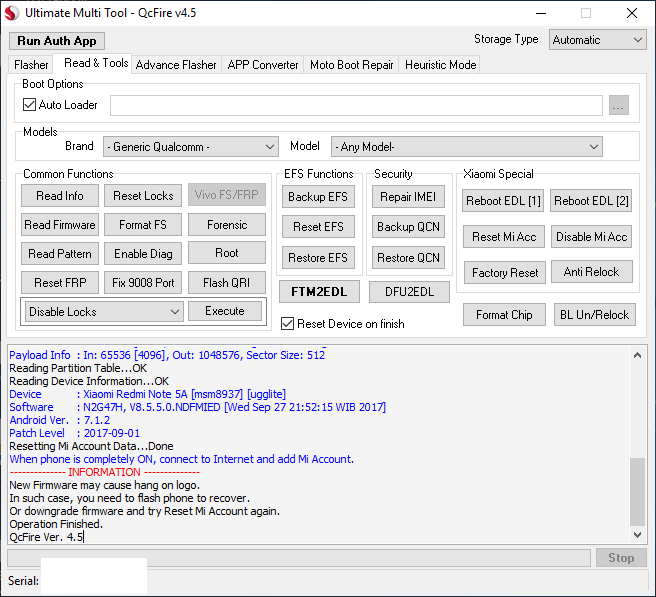Click the Disable Mi Acc button
656x597 pixels.
(x=591, y=237)
